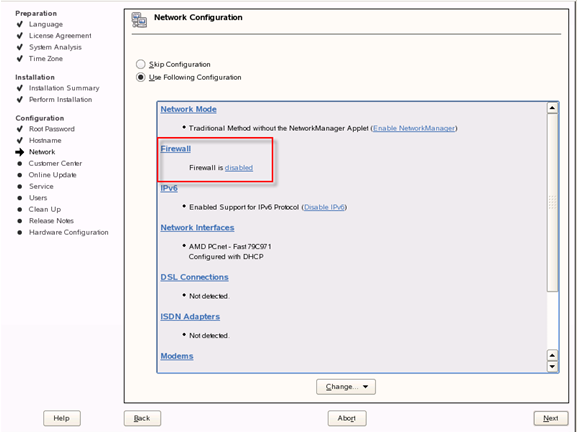Open the Network Interfaces section link
Image resolution: width=578 pixels, height=434 pixels.
coord(197,228)
